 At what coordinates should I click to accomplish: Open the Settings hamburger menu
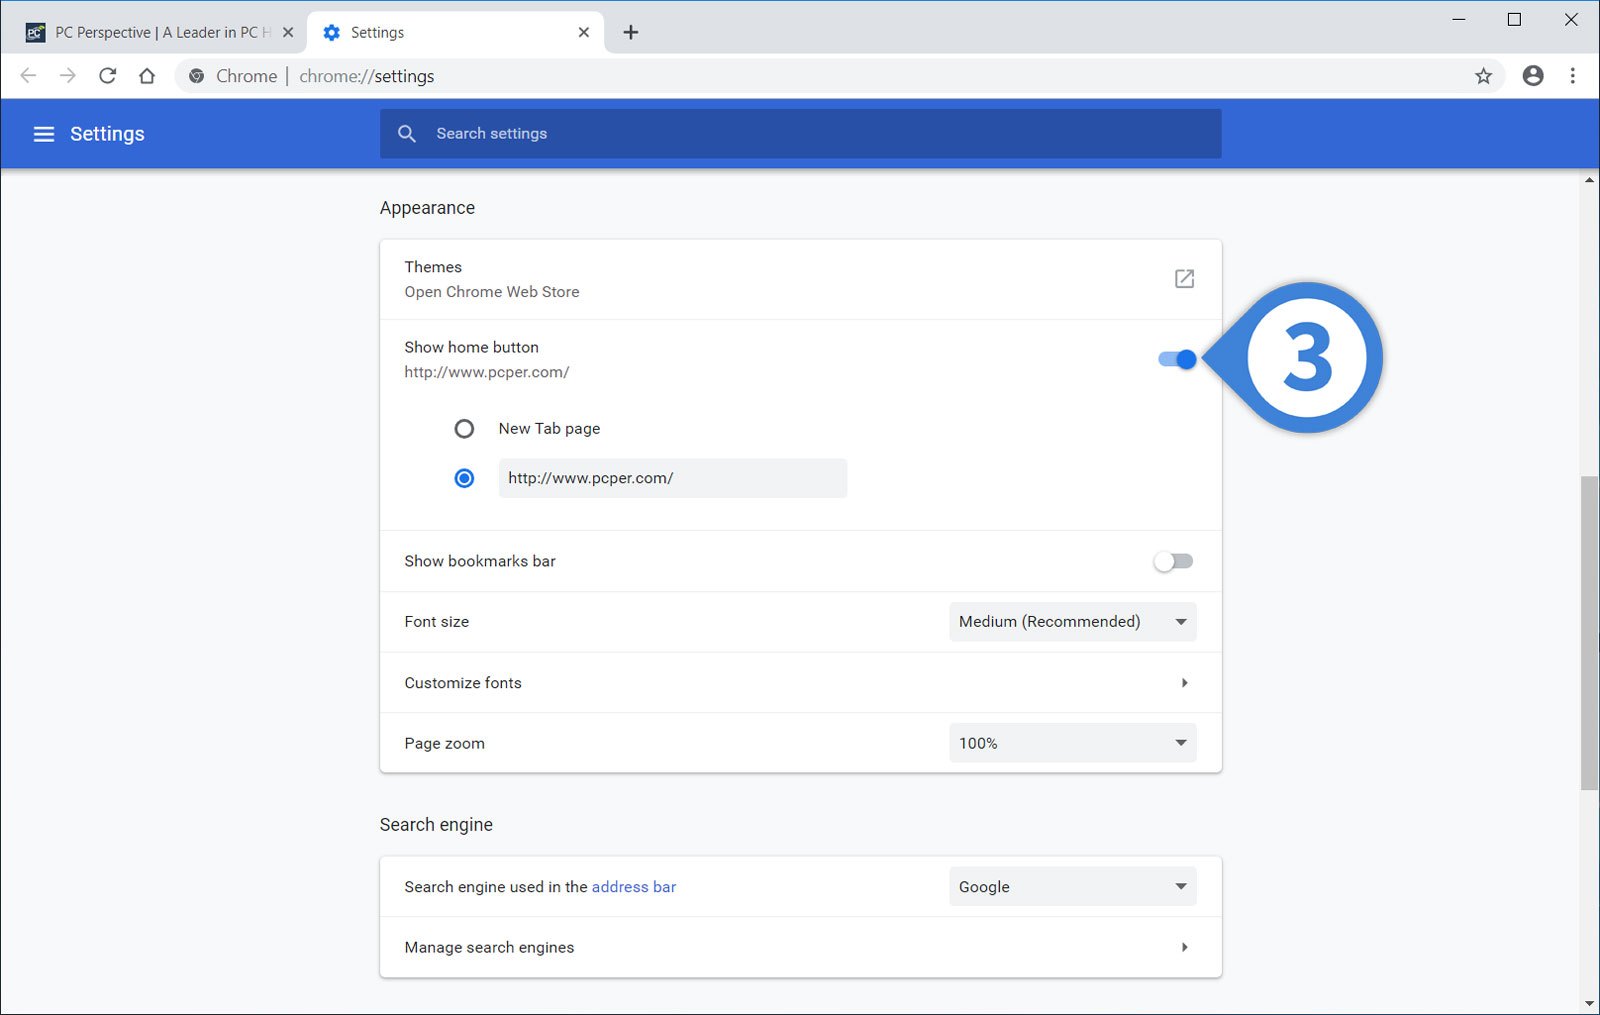(44, 133)
